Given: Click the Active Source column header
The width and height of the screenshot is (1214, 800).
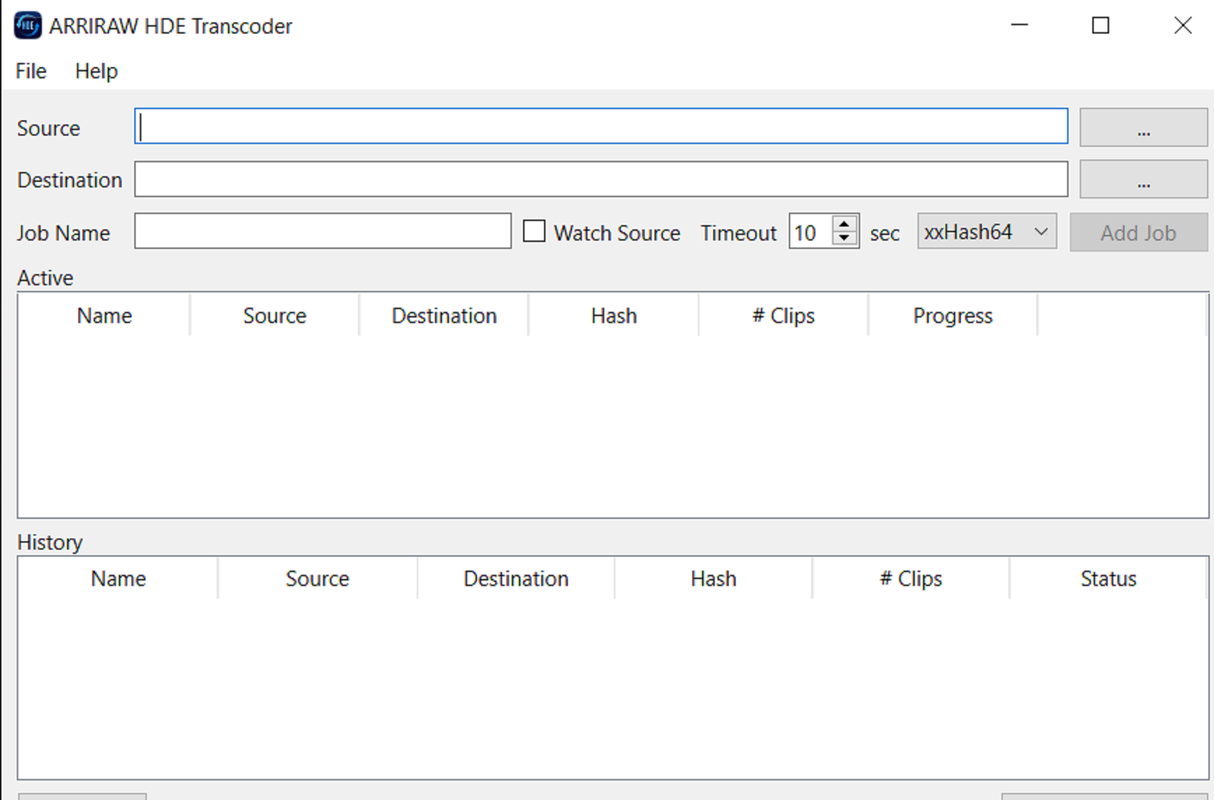Looking at the screenshot, I should click(274, 316).
